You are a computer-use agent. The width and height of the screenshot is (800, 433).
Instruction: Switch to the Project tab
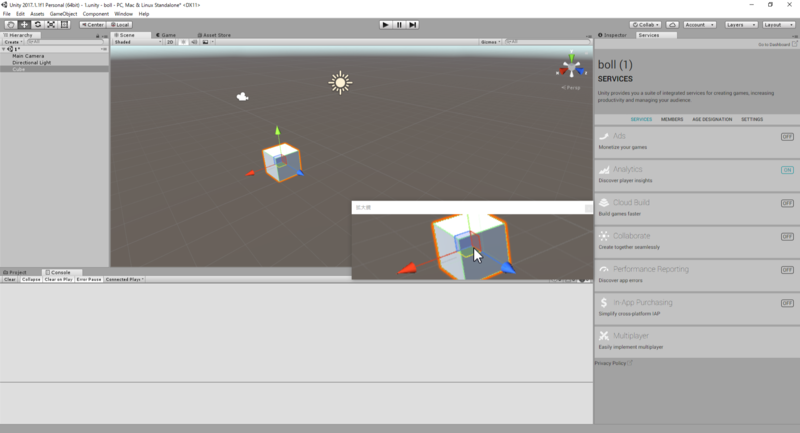pyautogui.click(x=15, y=272)
